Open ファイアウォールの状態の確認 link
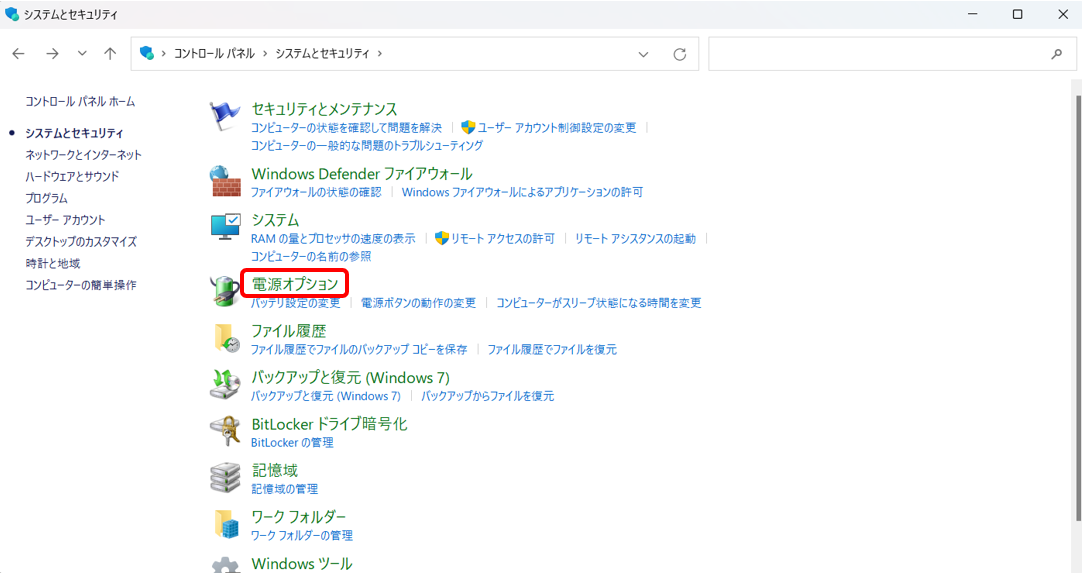 [x=316, y=192]
